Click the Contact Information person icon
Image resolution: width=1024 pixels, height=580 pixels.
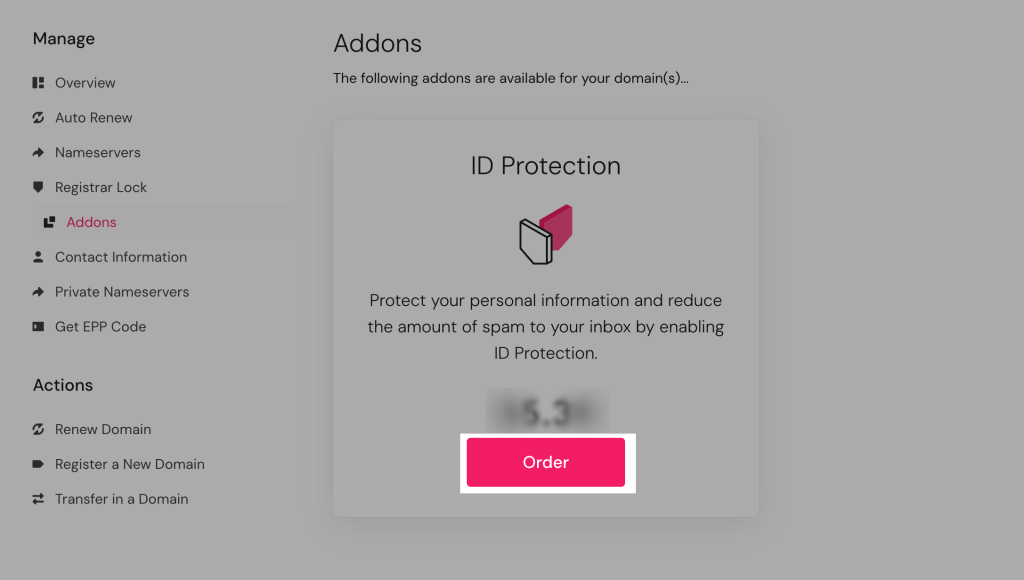coord(38,257)
